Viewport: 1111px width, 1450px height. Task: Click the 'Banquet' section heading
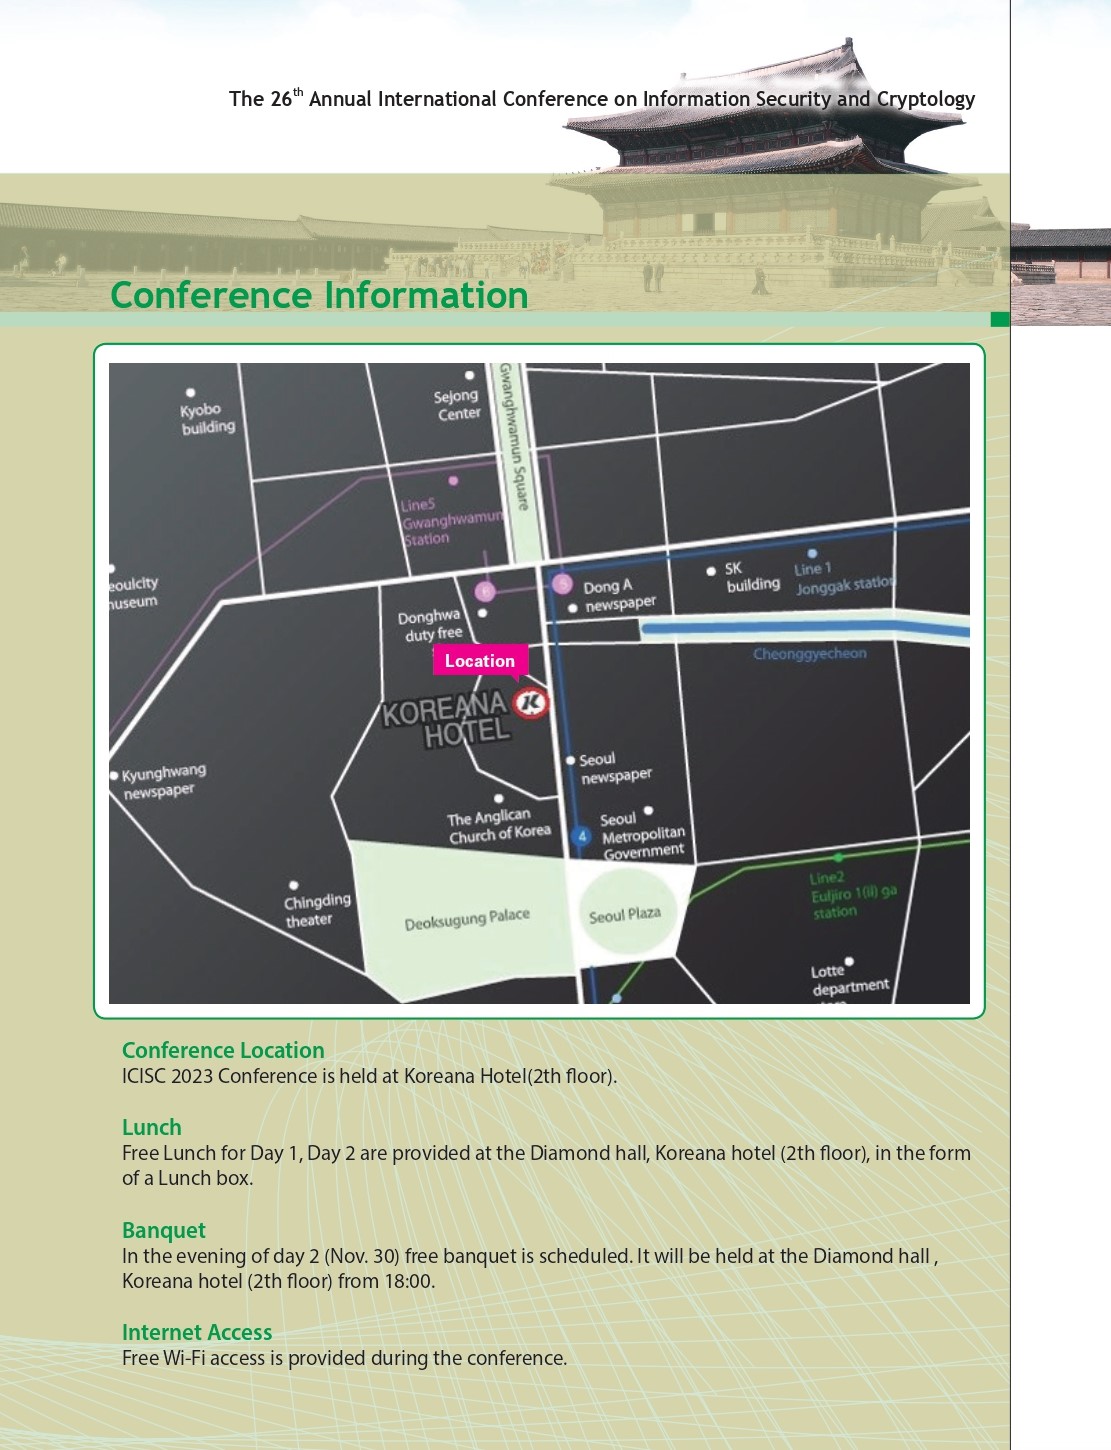[164, 1230]
